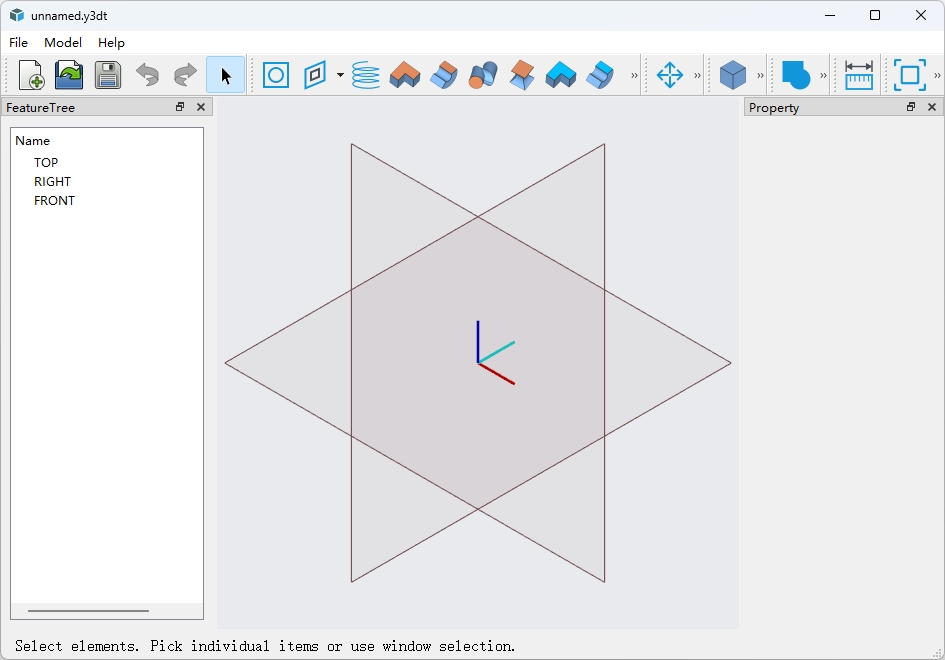Select RIGHT plane in the FeatureTree
The height and width of the screenshot is (660, 945).
(x=52, y=182)
